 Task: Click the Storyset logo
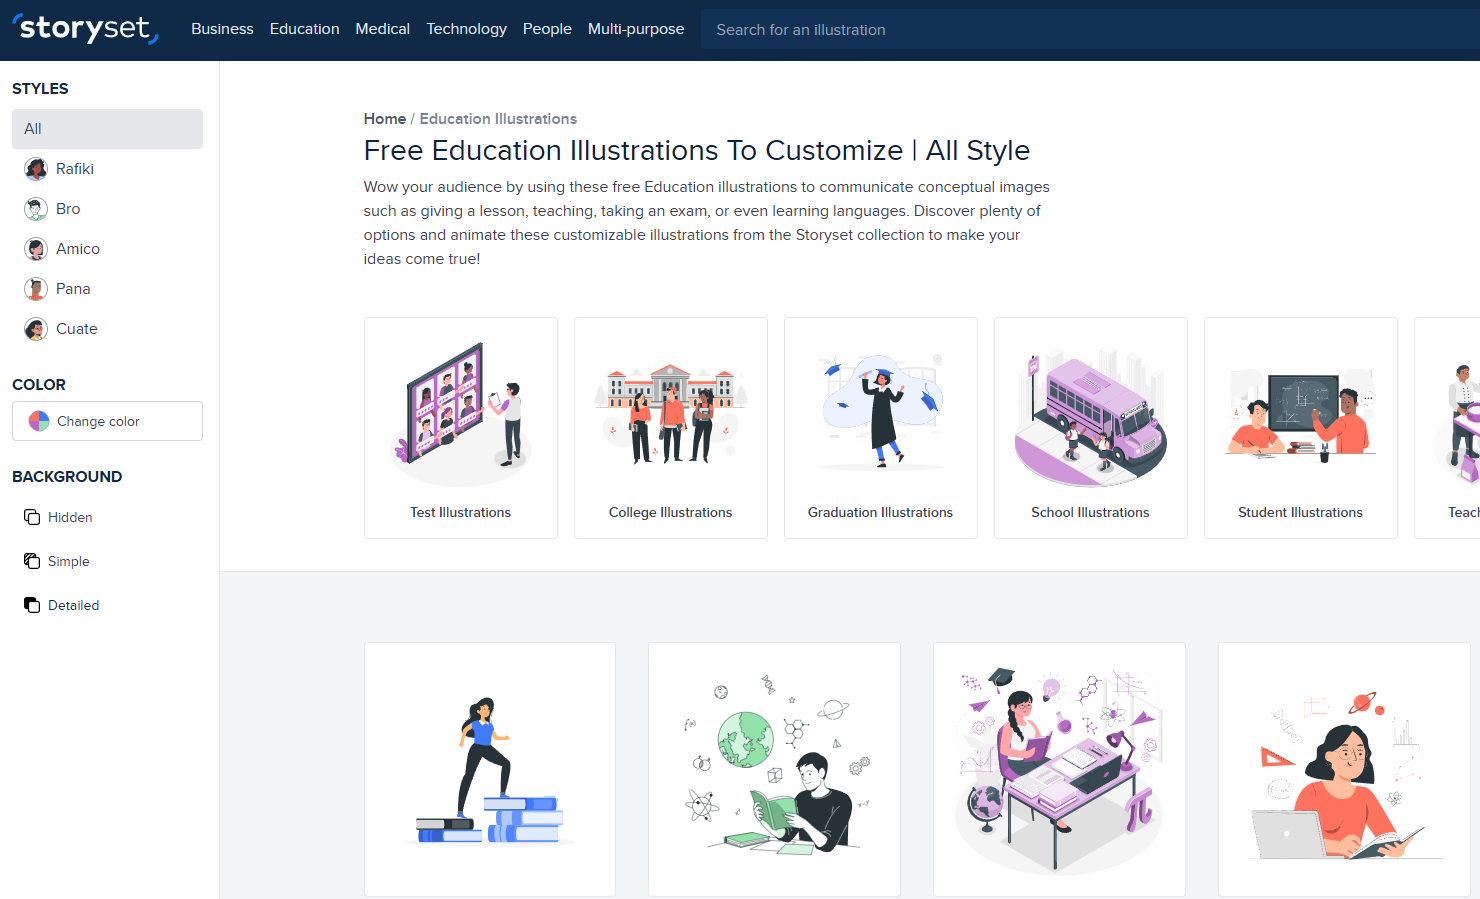click(86, 29)
